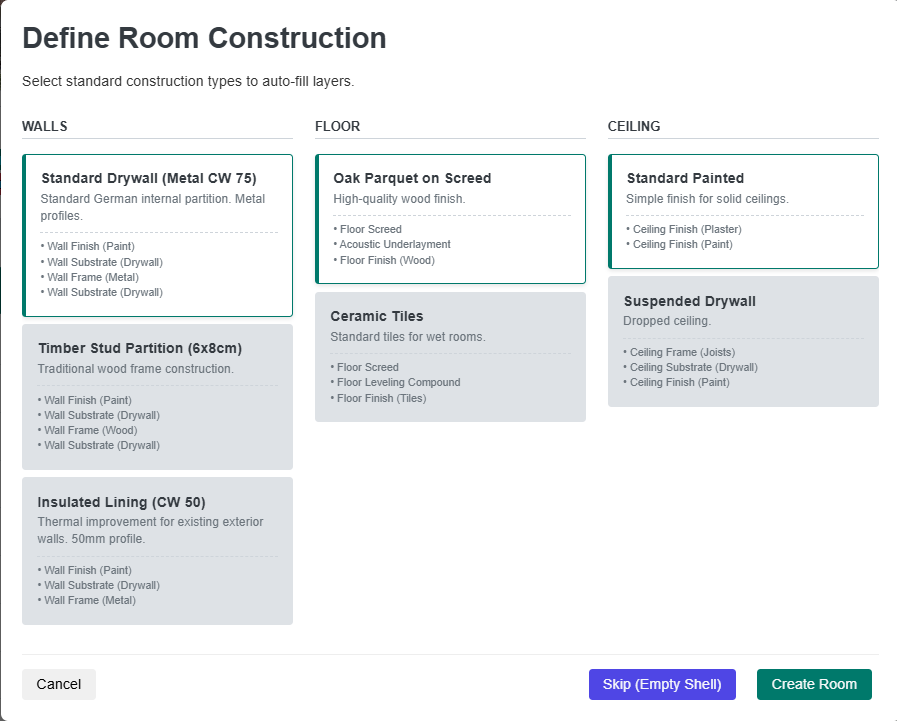Image resolution: width=897 pixels, height=721 pixels.
Task: Click 'Select standard construction types' subtitle text
Action: [188, 81]
